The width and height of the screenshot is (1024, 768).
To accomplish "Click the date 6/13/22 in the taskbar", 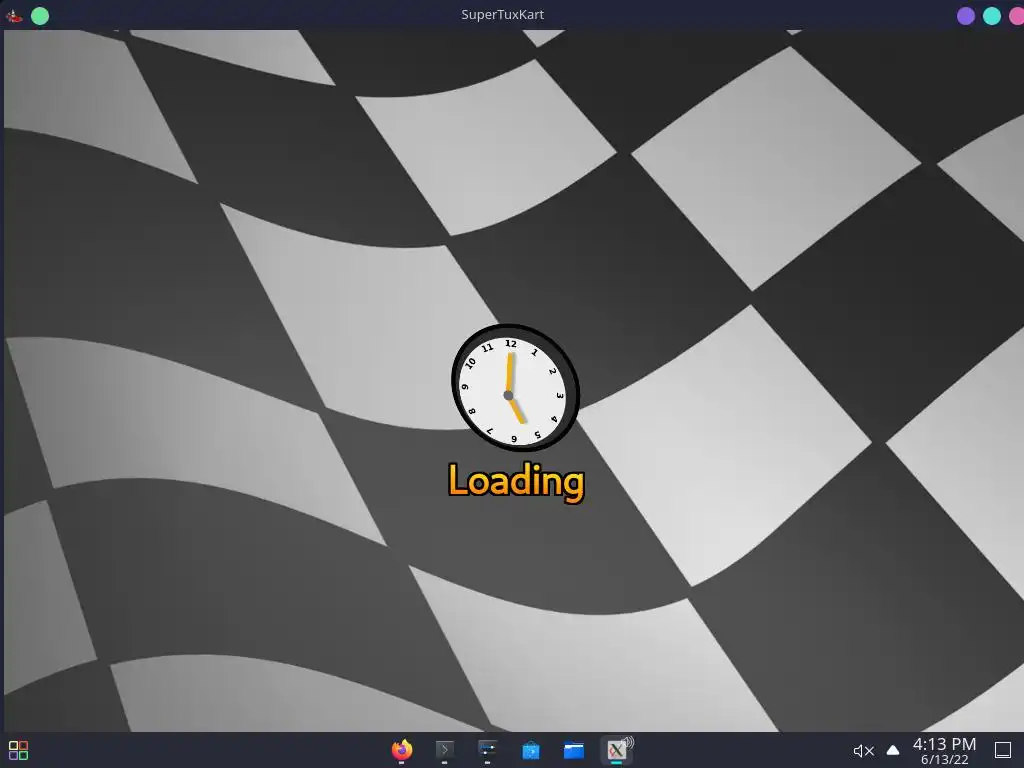I will [x=944, y=760].
